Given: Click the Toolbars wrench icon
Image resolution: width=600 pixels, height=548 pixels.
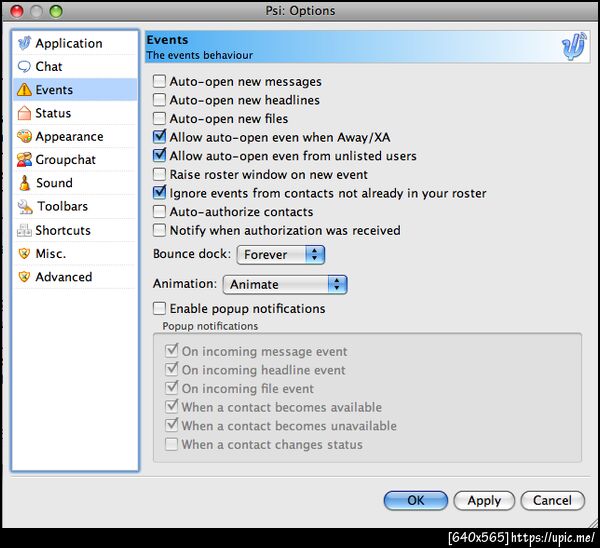Looking at the screenshot, I should (x=25, y=207).
